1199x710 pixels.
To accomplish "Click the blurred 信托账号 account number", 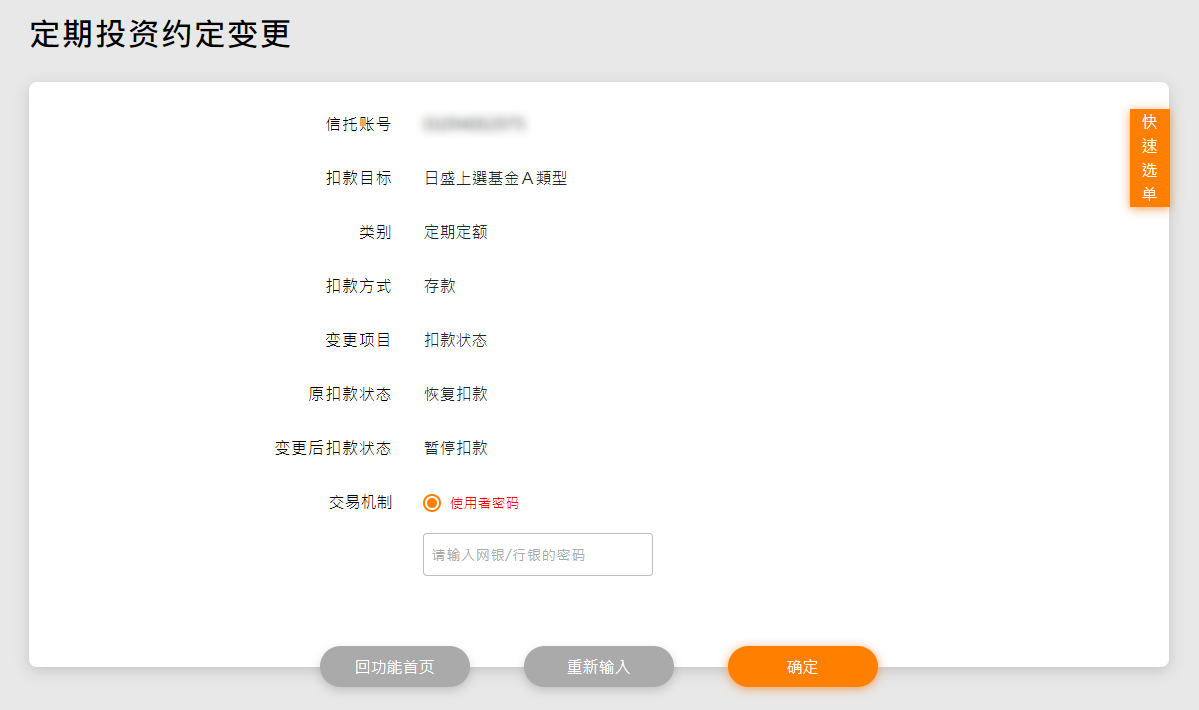I will (x=475, y=124).
